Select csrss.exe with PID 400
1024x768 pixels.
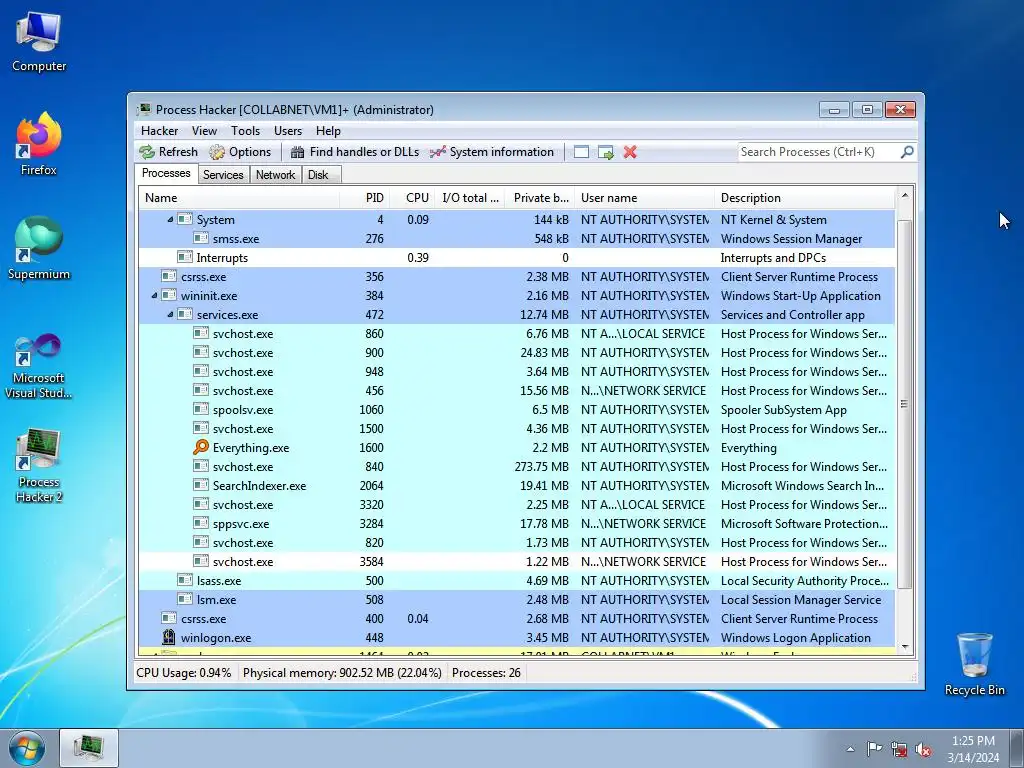(517, 618)
